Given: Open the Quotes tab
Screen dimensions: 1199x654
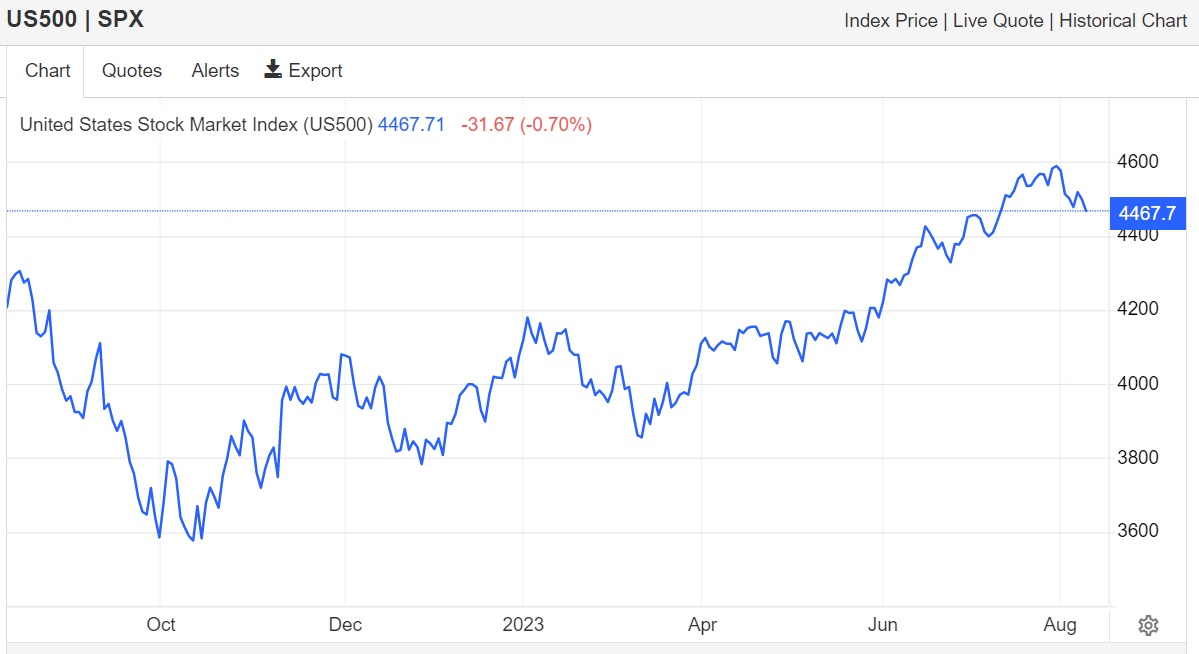Looking at the screenshot, I should point(132,70).
